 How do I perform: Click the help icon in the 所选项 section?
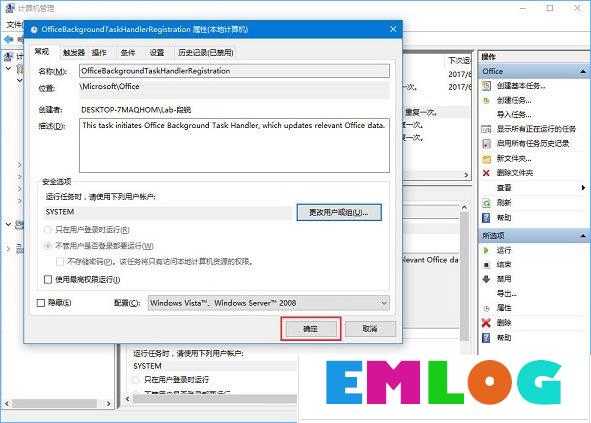click(x=487, y=337)
